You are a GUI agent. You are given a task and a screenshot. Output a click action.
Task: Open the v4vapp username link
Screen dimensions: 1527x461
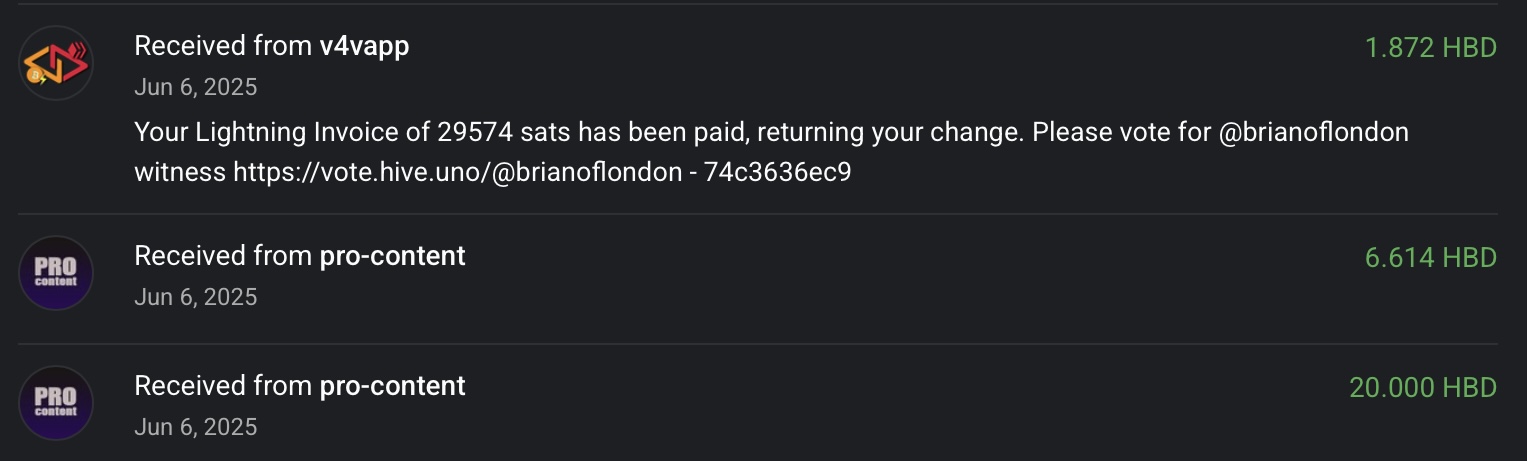point(364,46)
